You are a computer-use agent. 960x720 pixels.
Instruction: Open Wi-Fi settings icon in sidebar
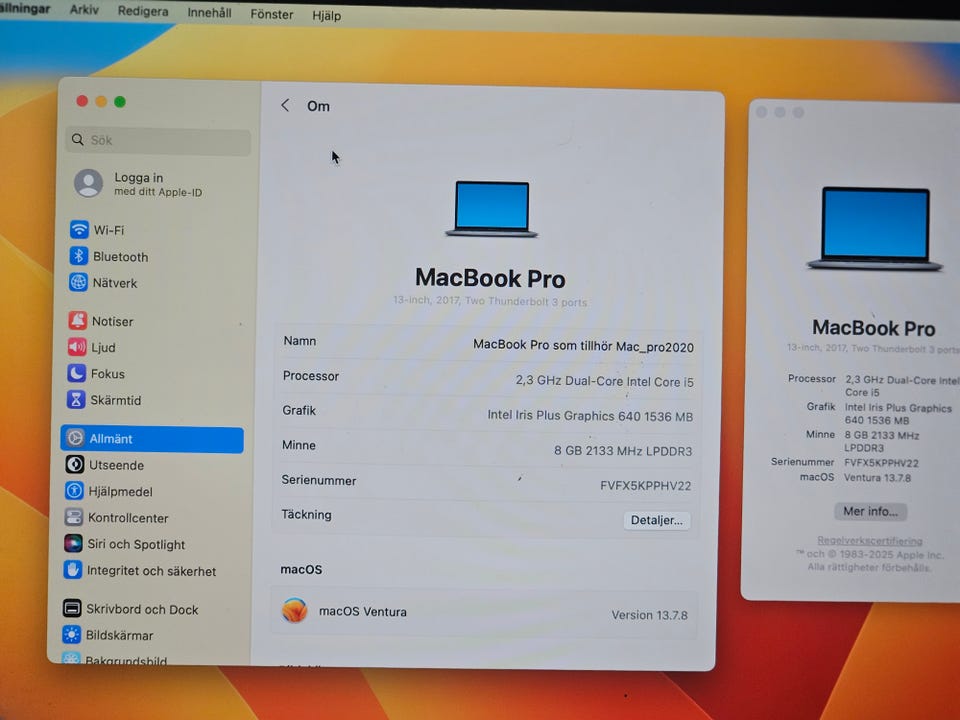(x=79, y=230)
